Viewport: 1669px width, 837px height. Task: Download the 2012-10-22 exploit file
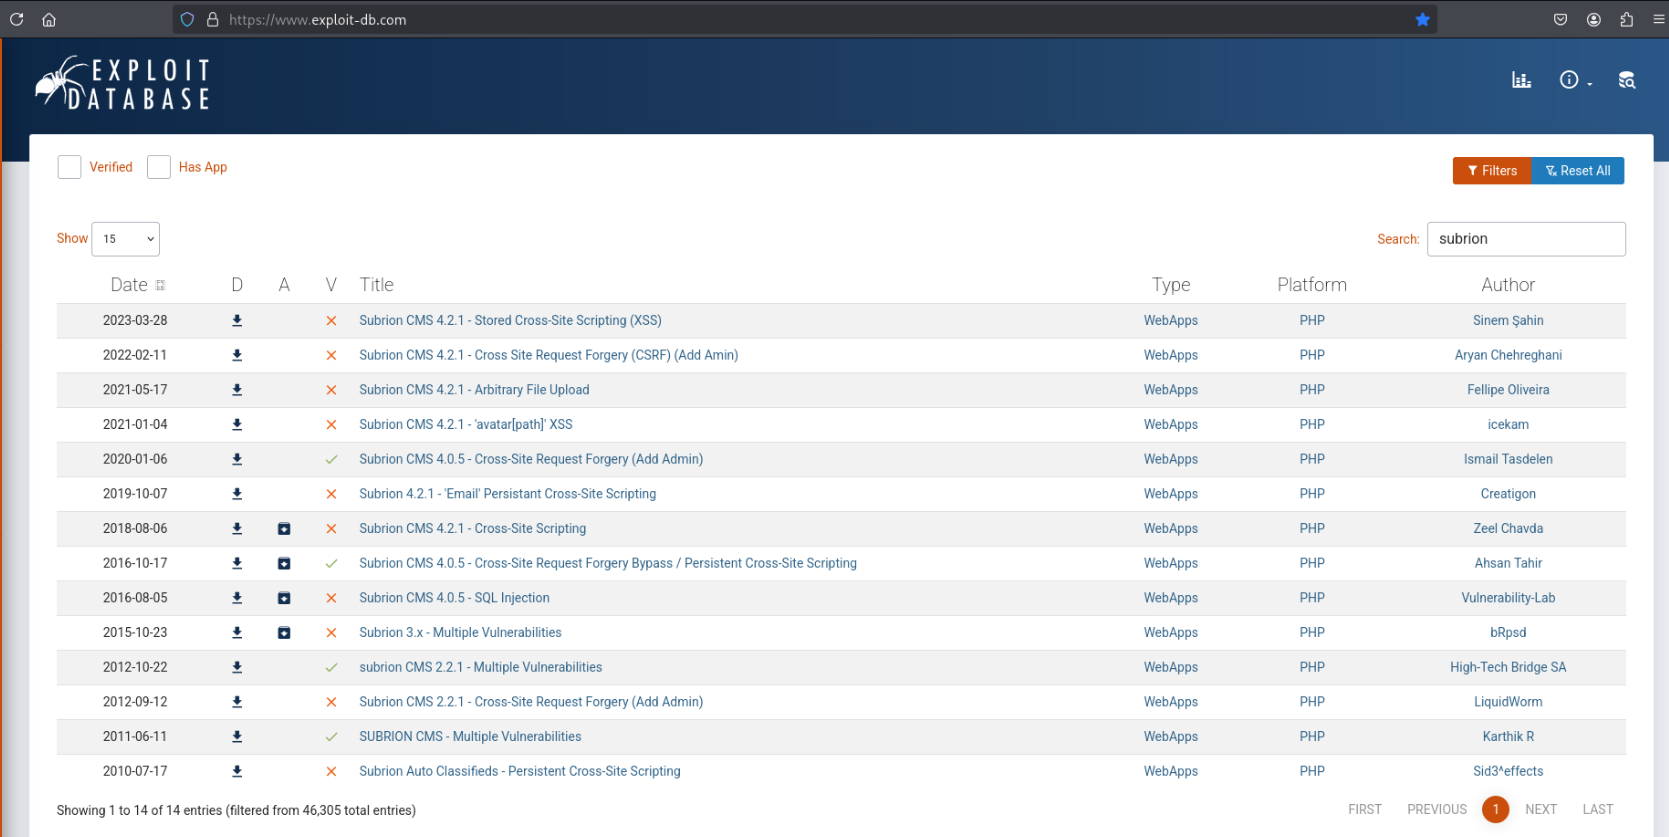(237, 667)
